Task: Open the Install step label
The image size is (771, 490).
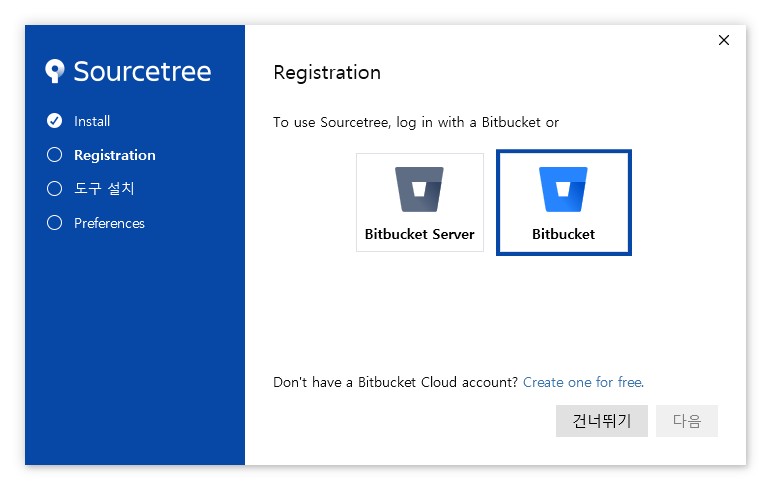Action: click(92, 121)
